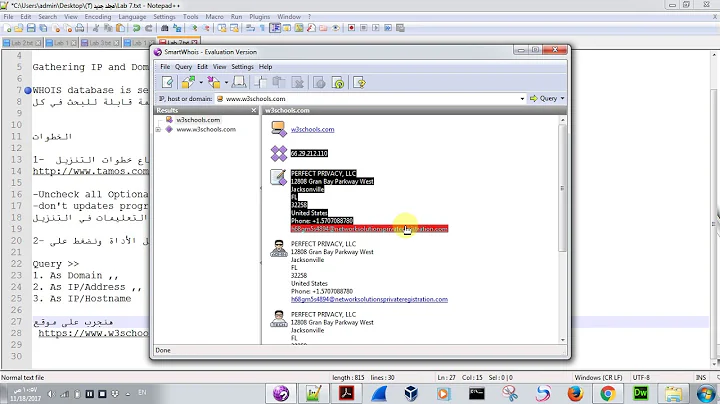Open the Encoding menu in Notepad++

point(98,17)
